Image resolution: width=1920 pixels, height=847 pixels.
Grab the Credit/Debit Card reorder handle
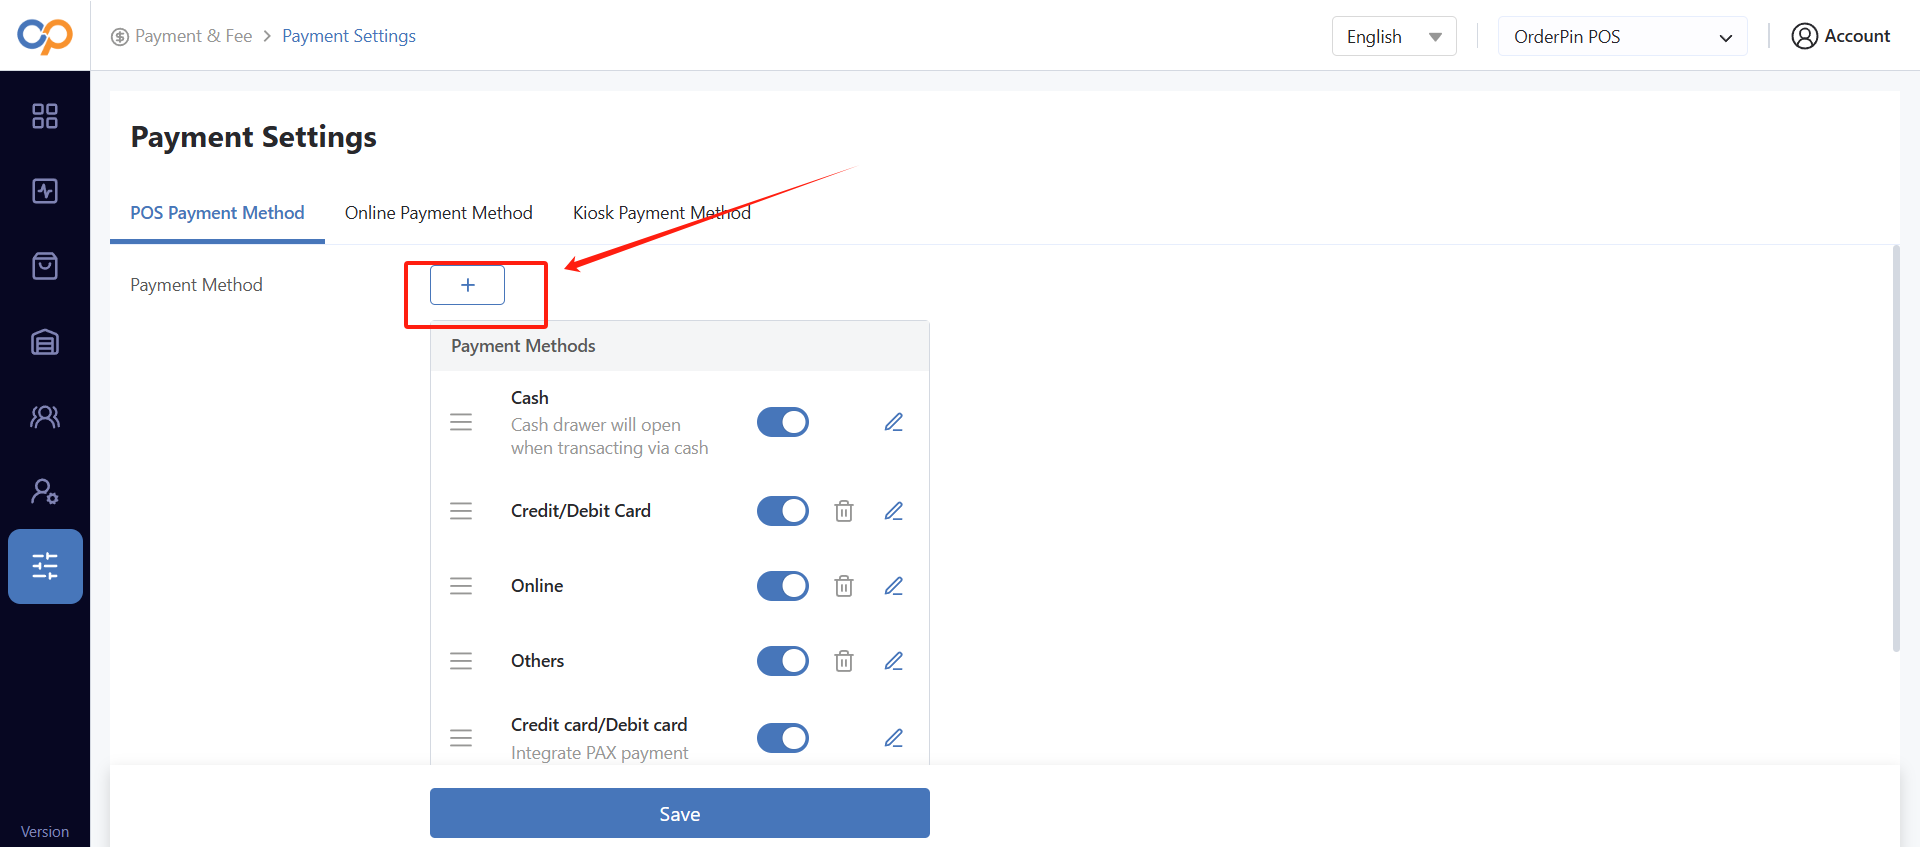tap(461, 511)
